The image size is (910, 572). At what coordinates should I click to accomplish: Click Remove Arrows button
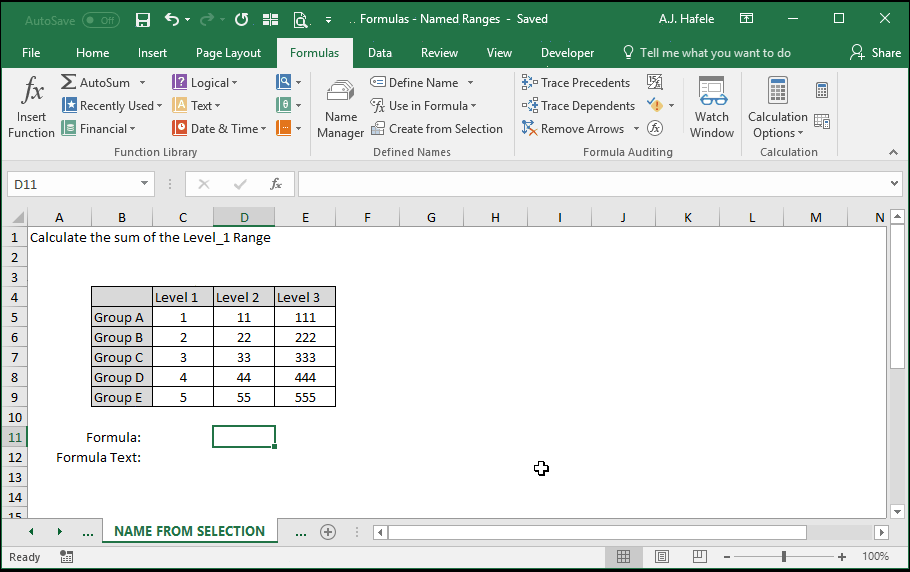point(573,129)
